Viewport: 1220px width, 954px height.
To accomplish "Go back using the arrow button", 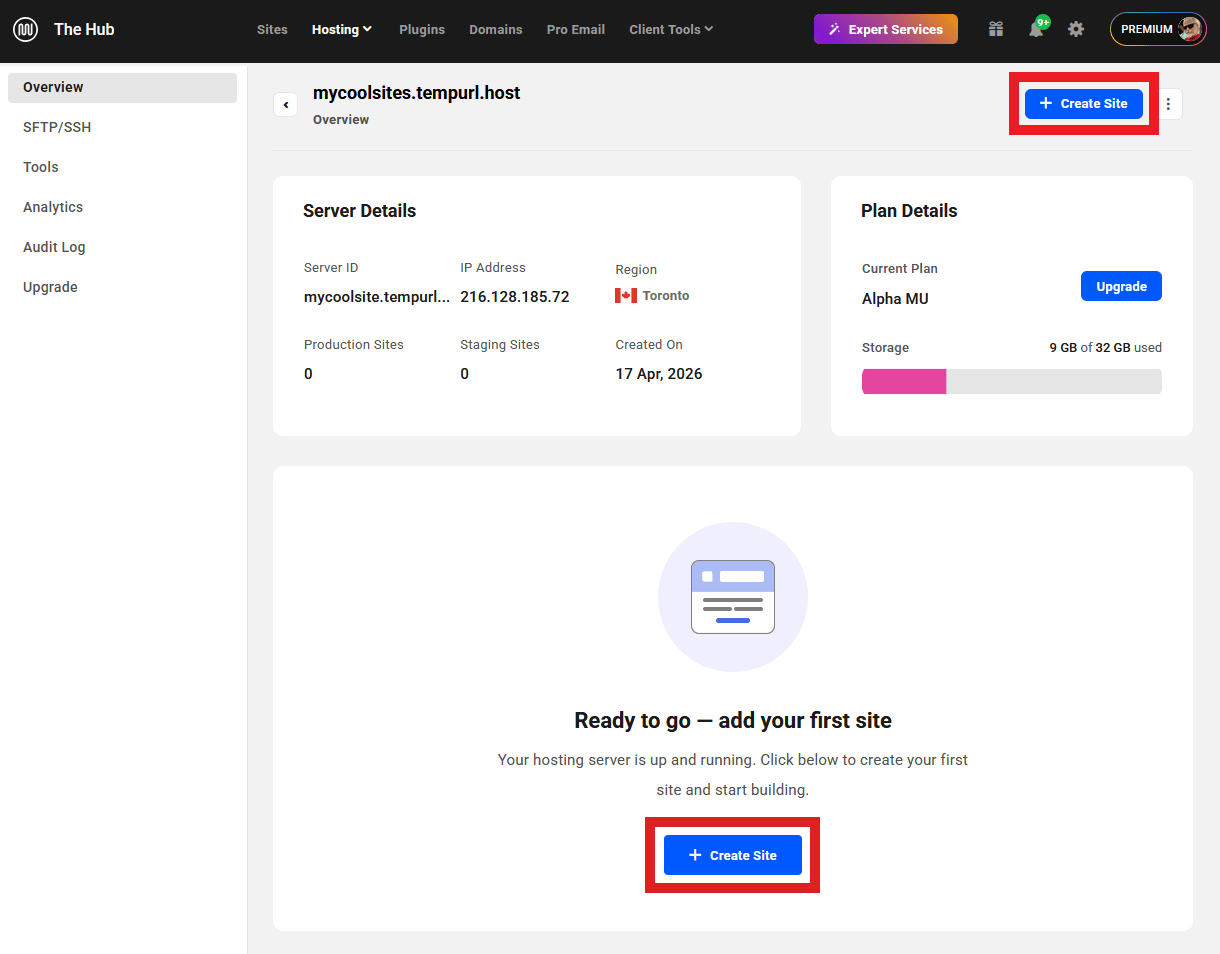I will coord(285,104).
